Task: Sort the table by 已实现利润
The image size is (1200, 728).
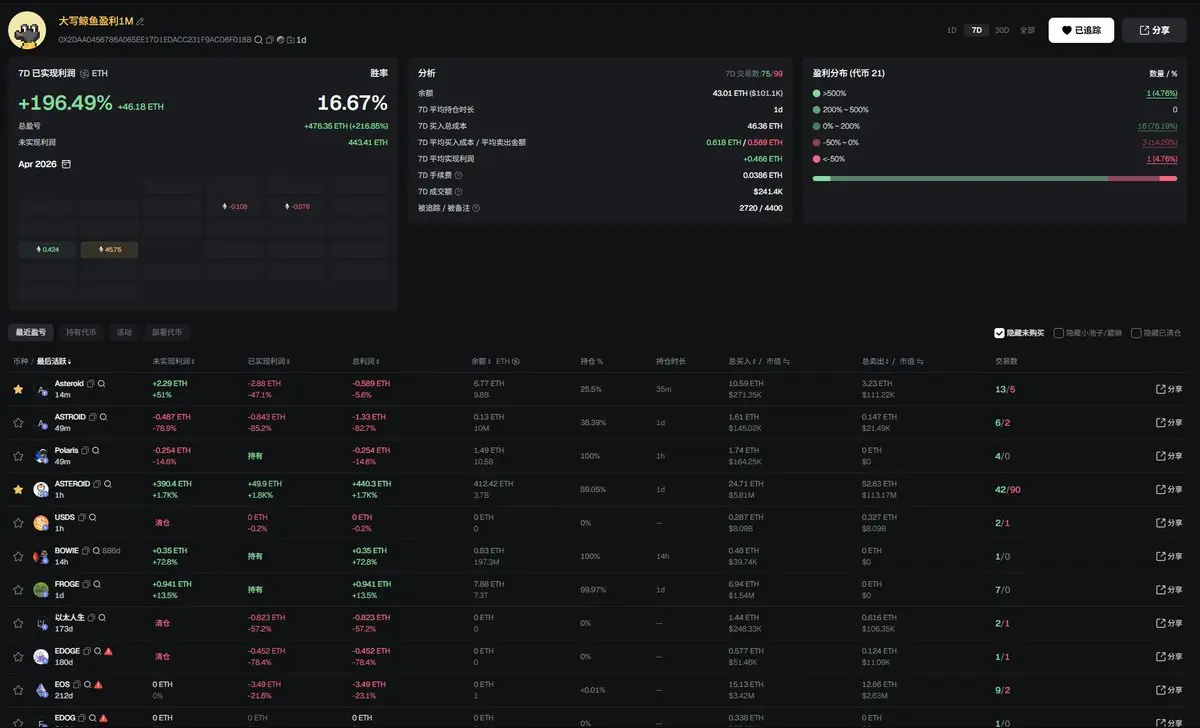Action: point(268,361)
